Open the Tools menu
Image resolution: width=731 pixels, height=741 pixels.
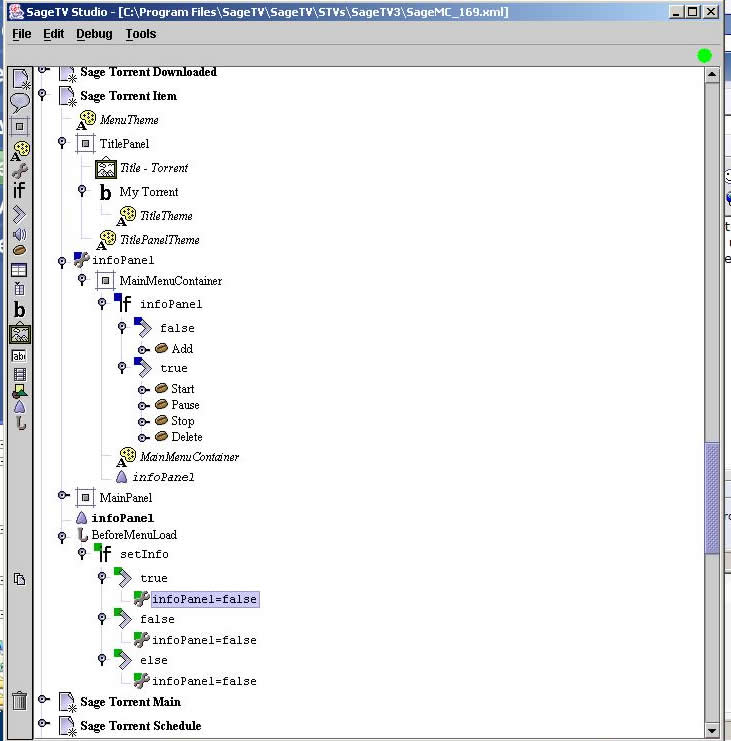click(140, 34)
